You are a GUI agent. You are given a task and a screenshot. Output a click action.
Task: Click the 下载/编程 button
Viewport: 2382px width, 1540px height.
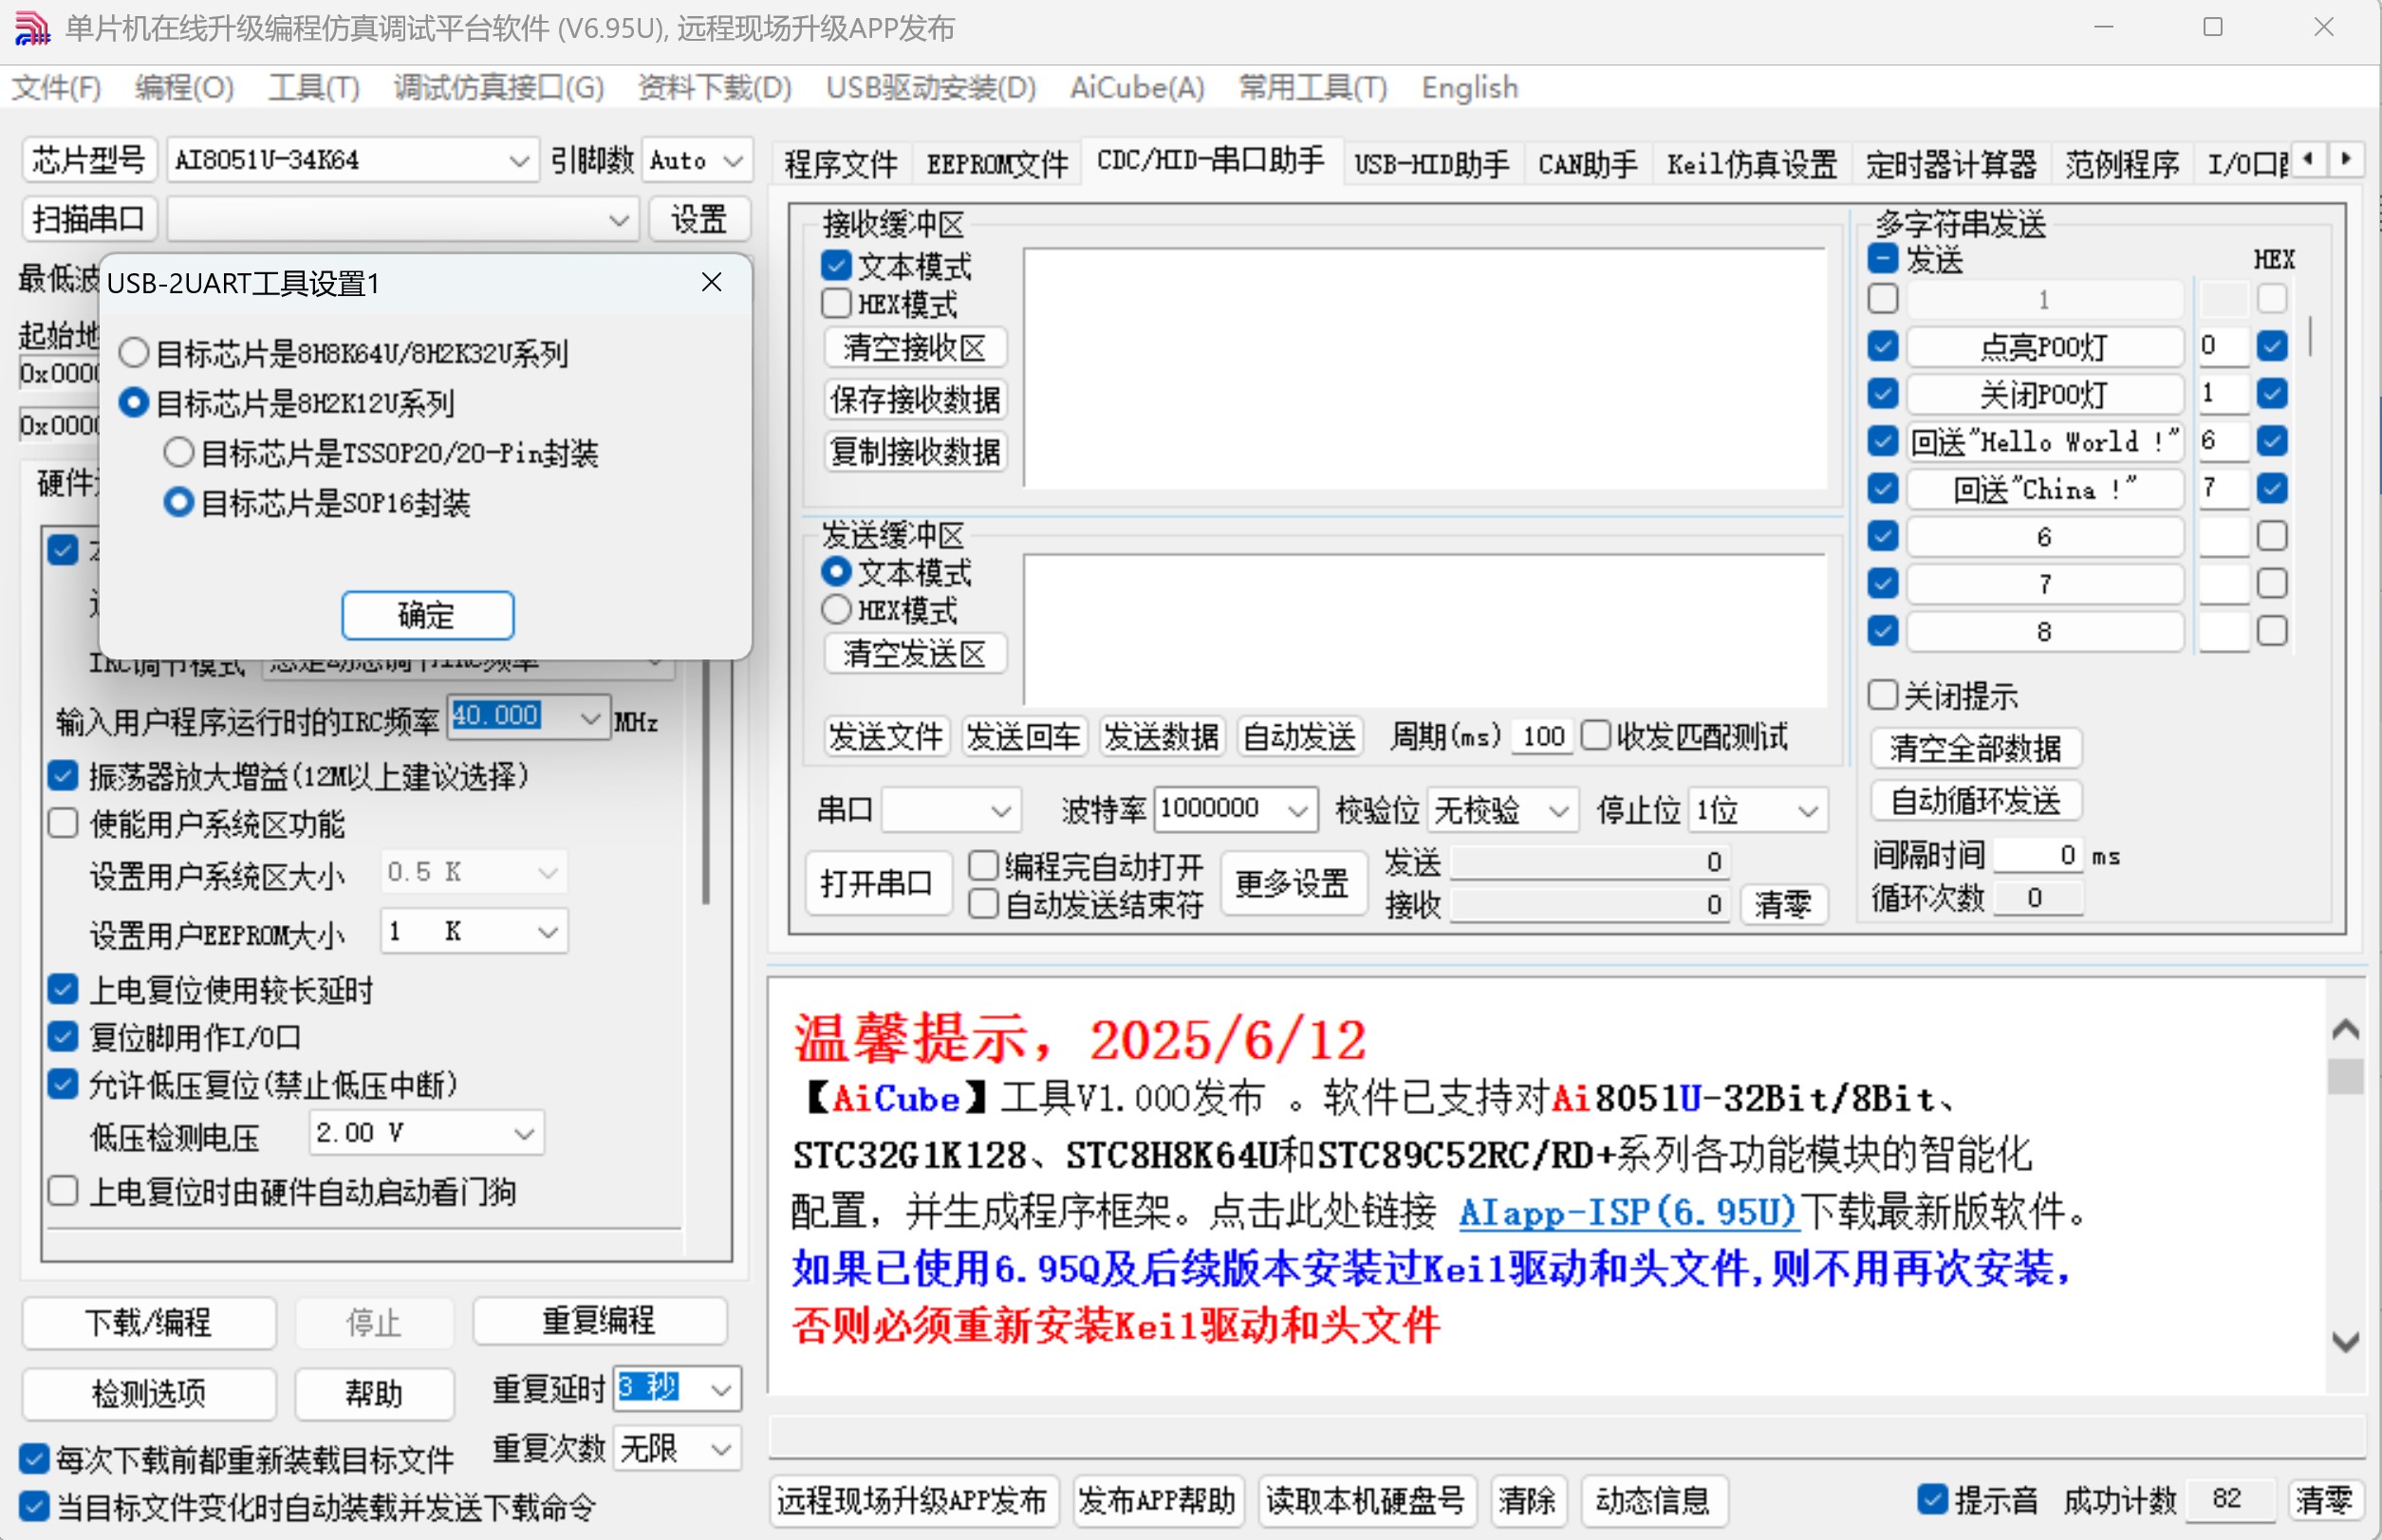pyautogui.click(x=148, y=1322)
